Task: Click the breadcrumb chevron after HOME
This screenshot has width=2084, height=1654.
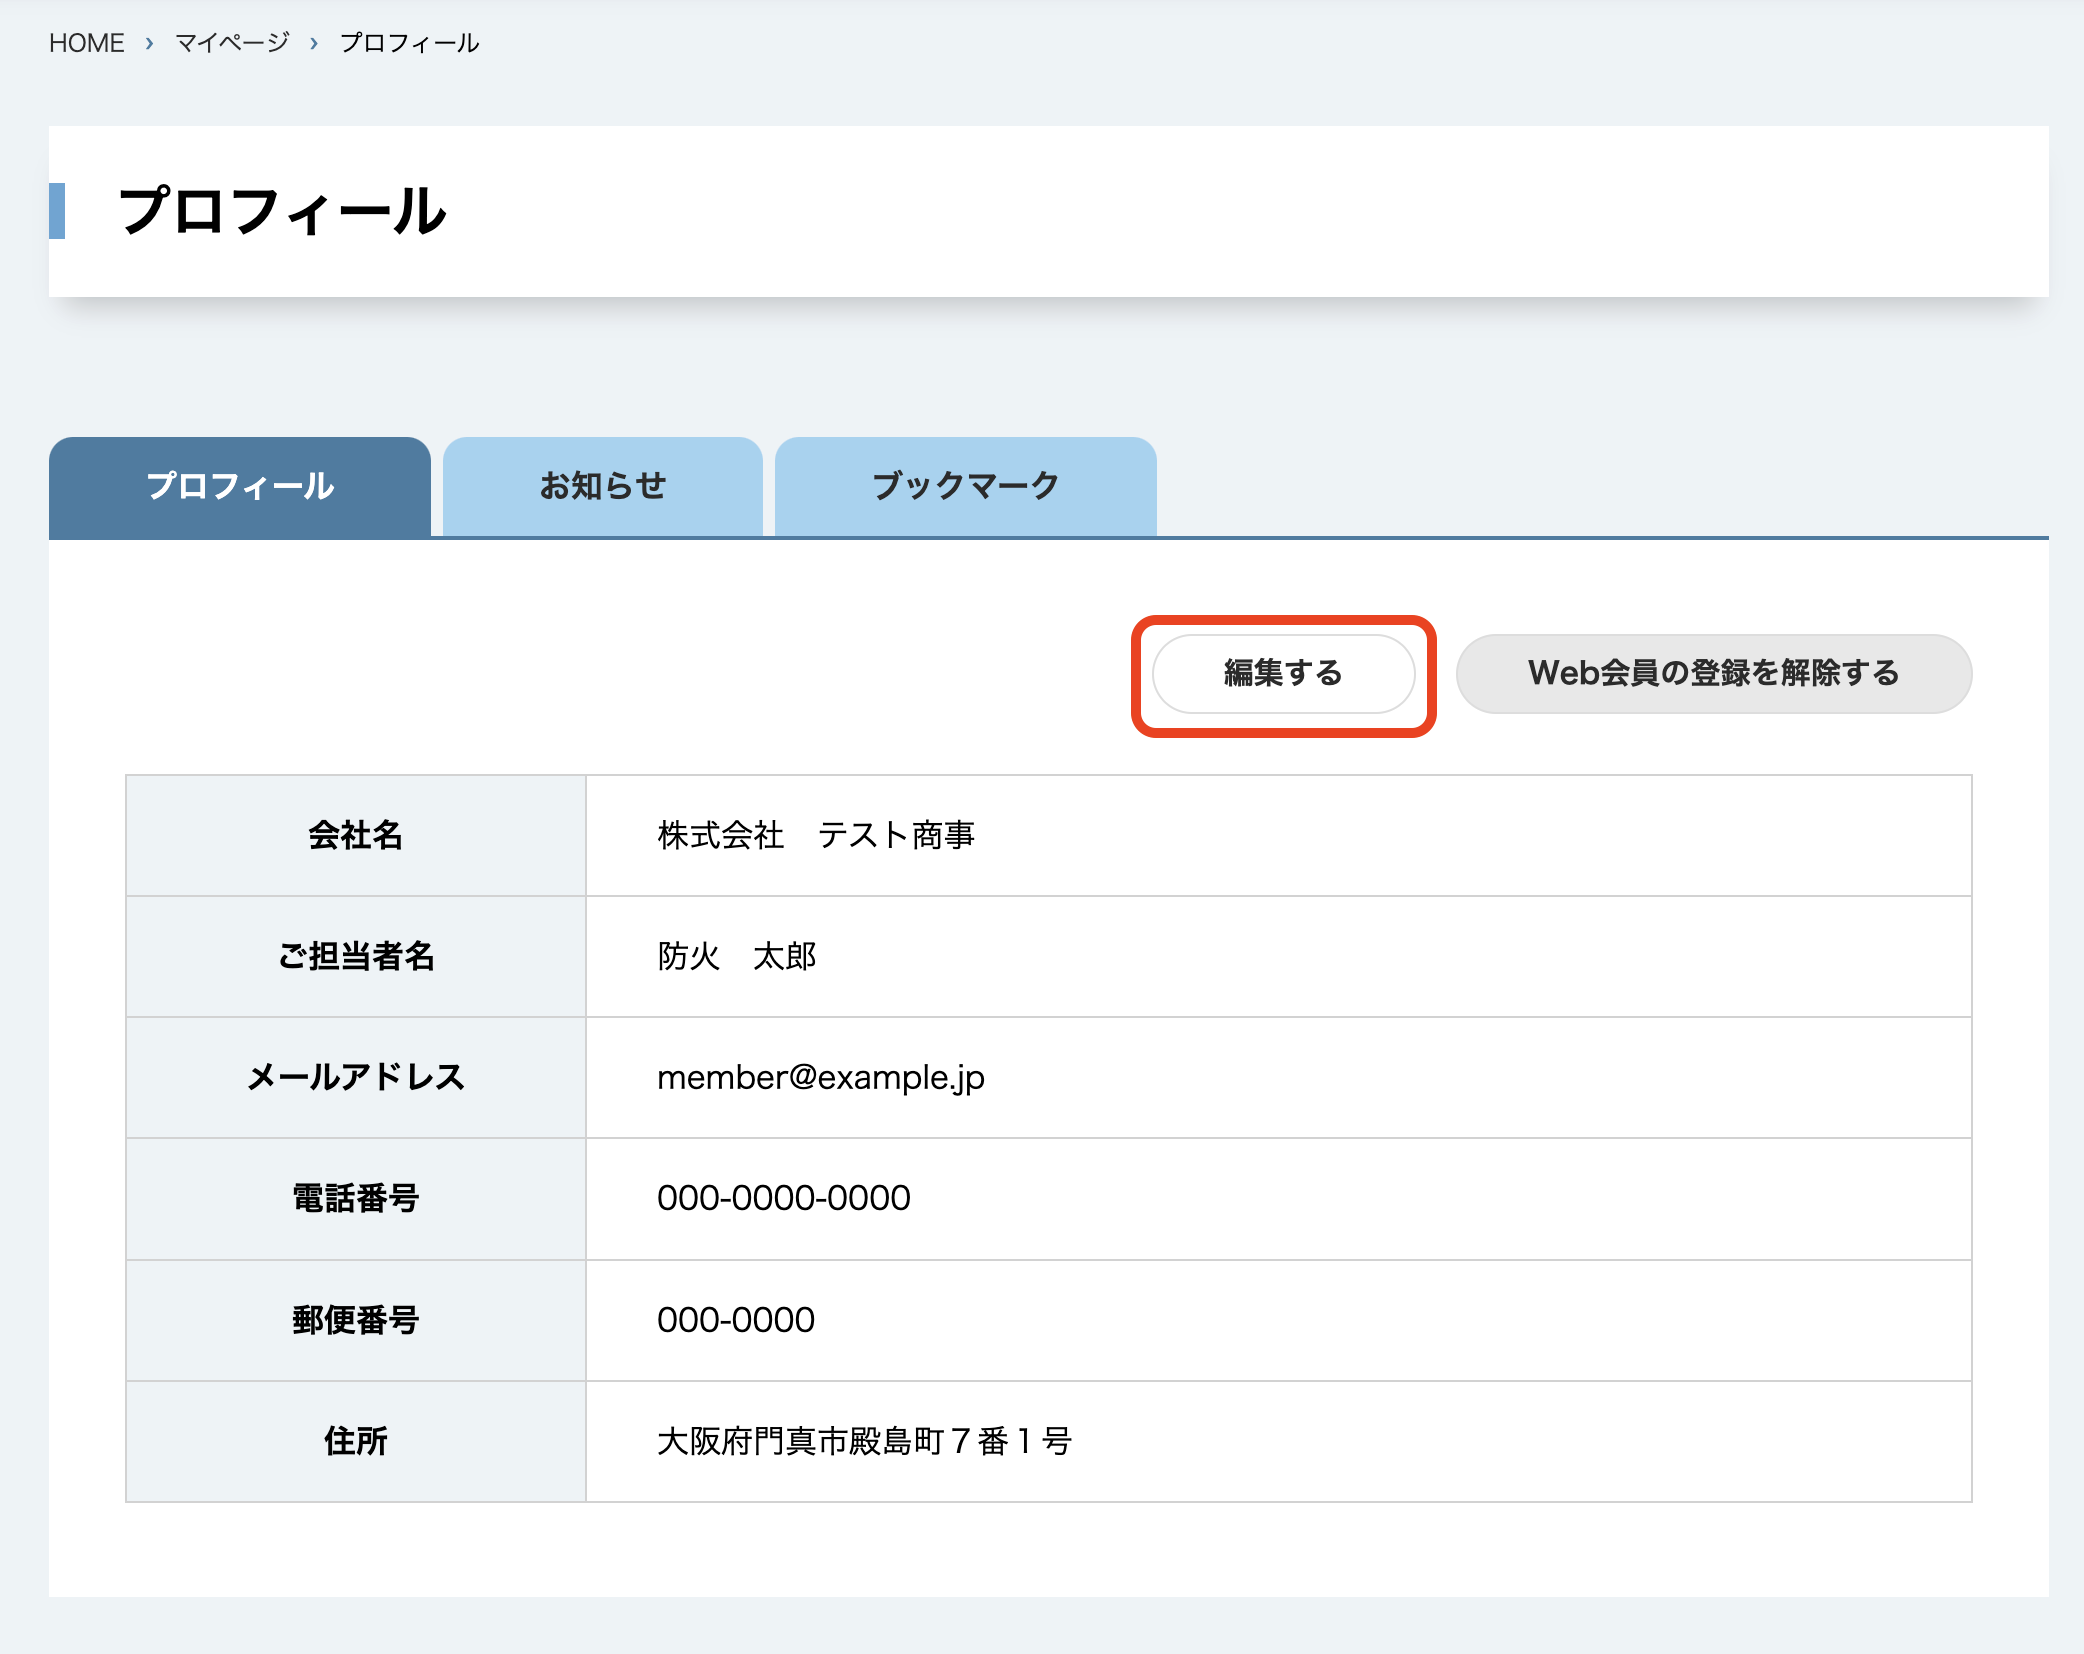Action: [x=148, y=44]
